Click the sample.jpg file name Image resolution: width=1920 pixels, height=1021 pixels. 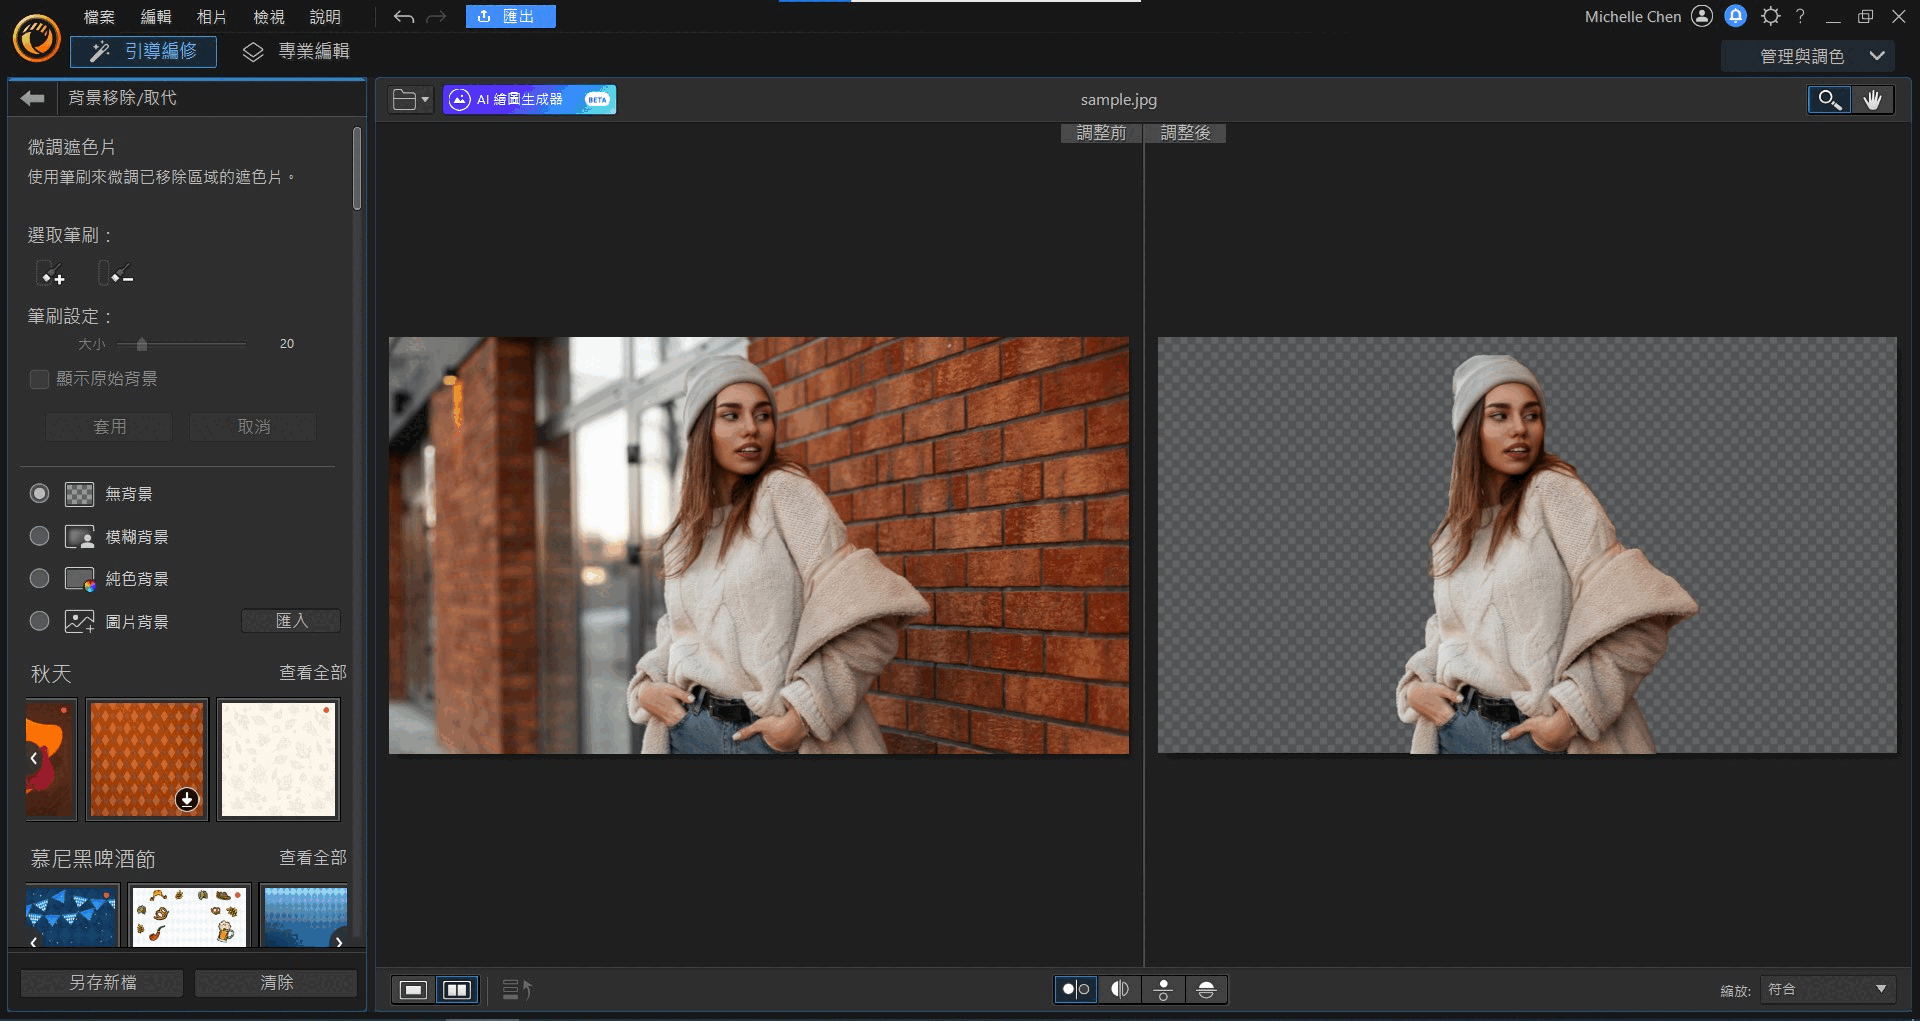coord(1119,100)
